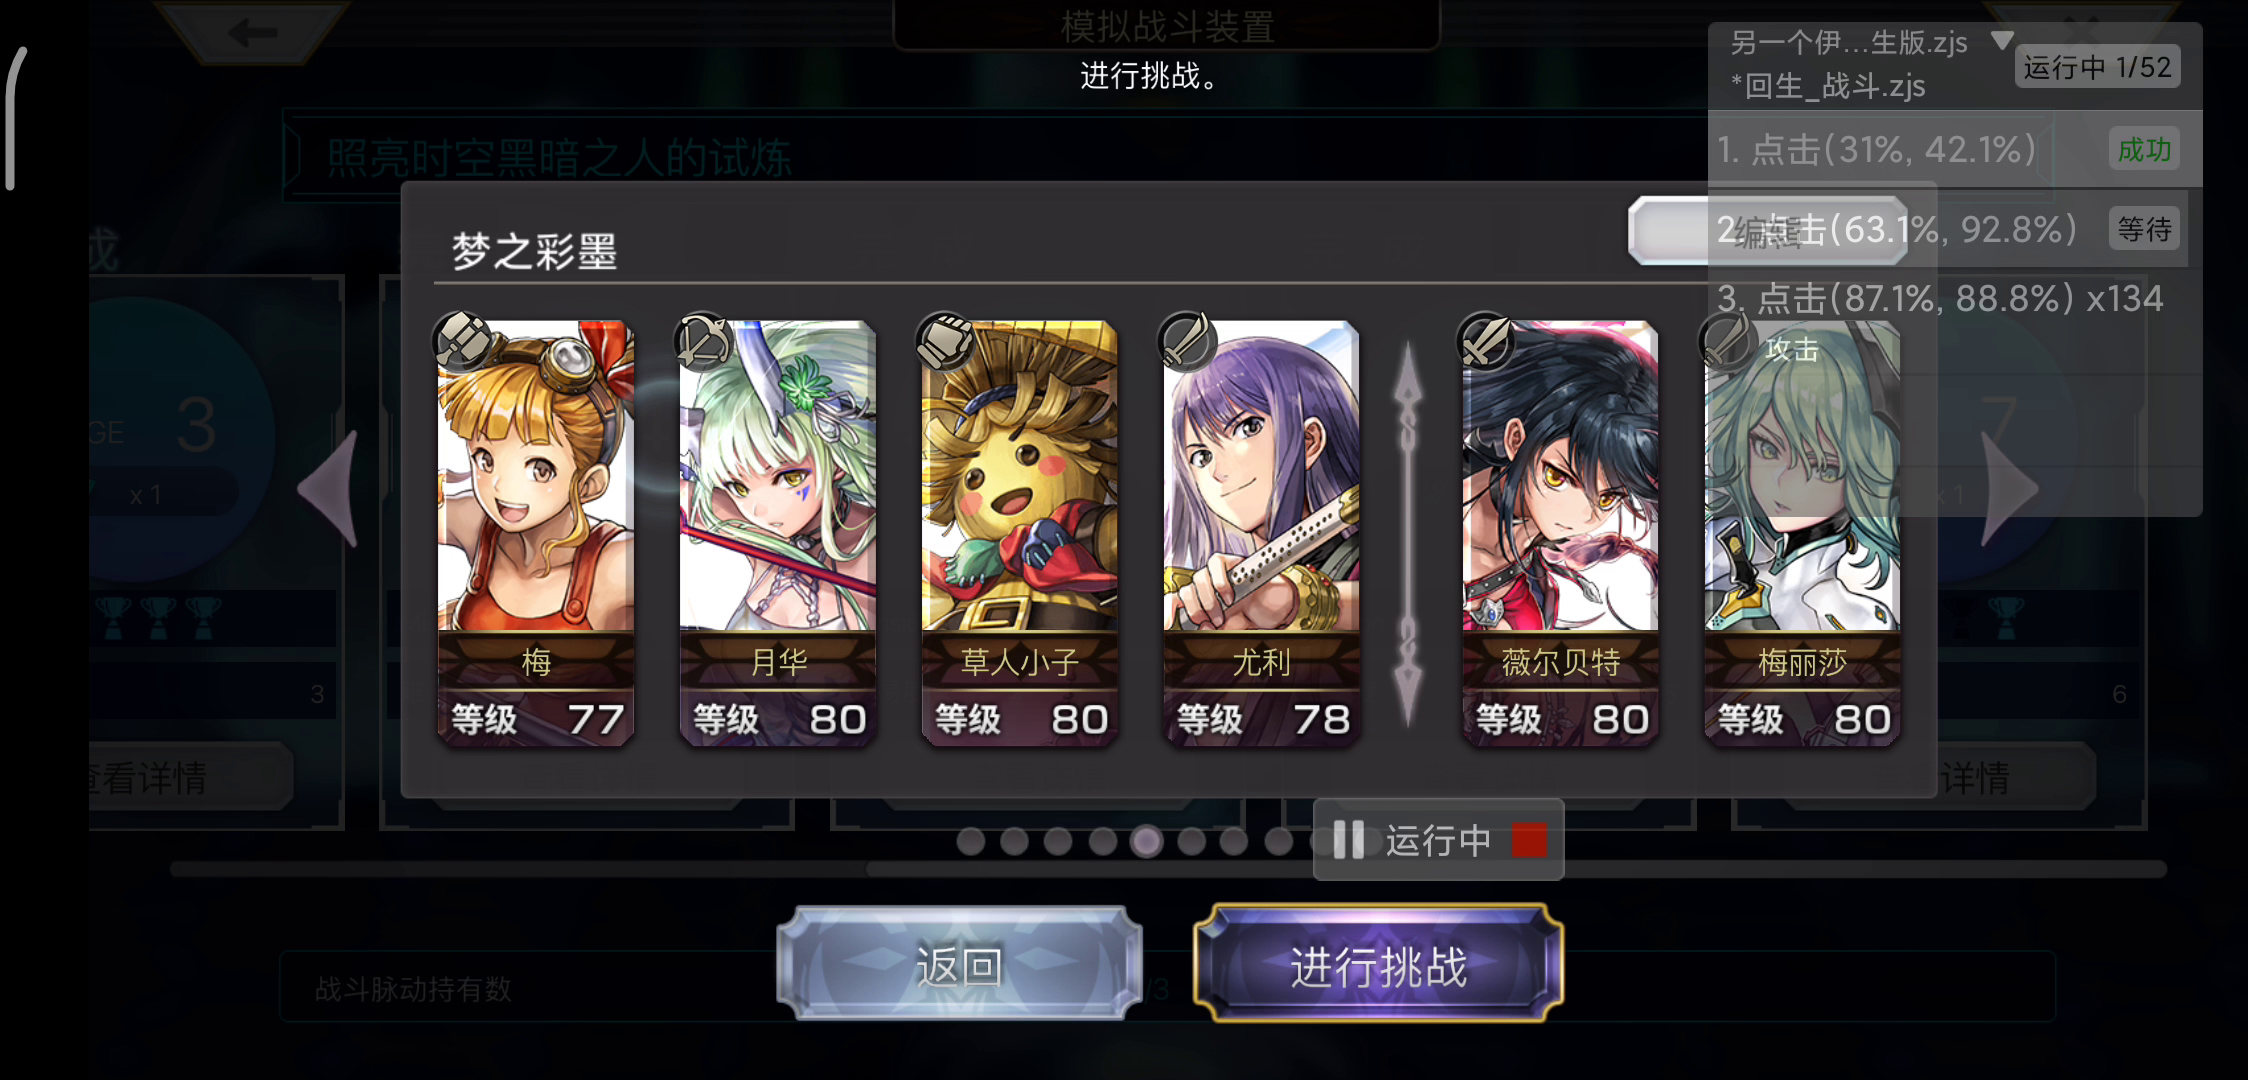Click the horizontal scrollbar below the dots

pyautogui.click(x=1168, y=869)
